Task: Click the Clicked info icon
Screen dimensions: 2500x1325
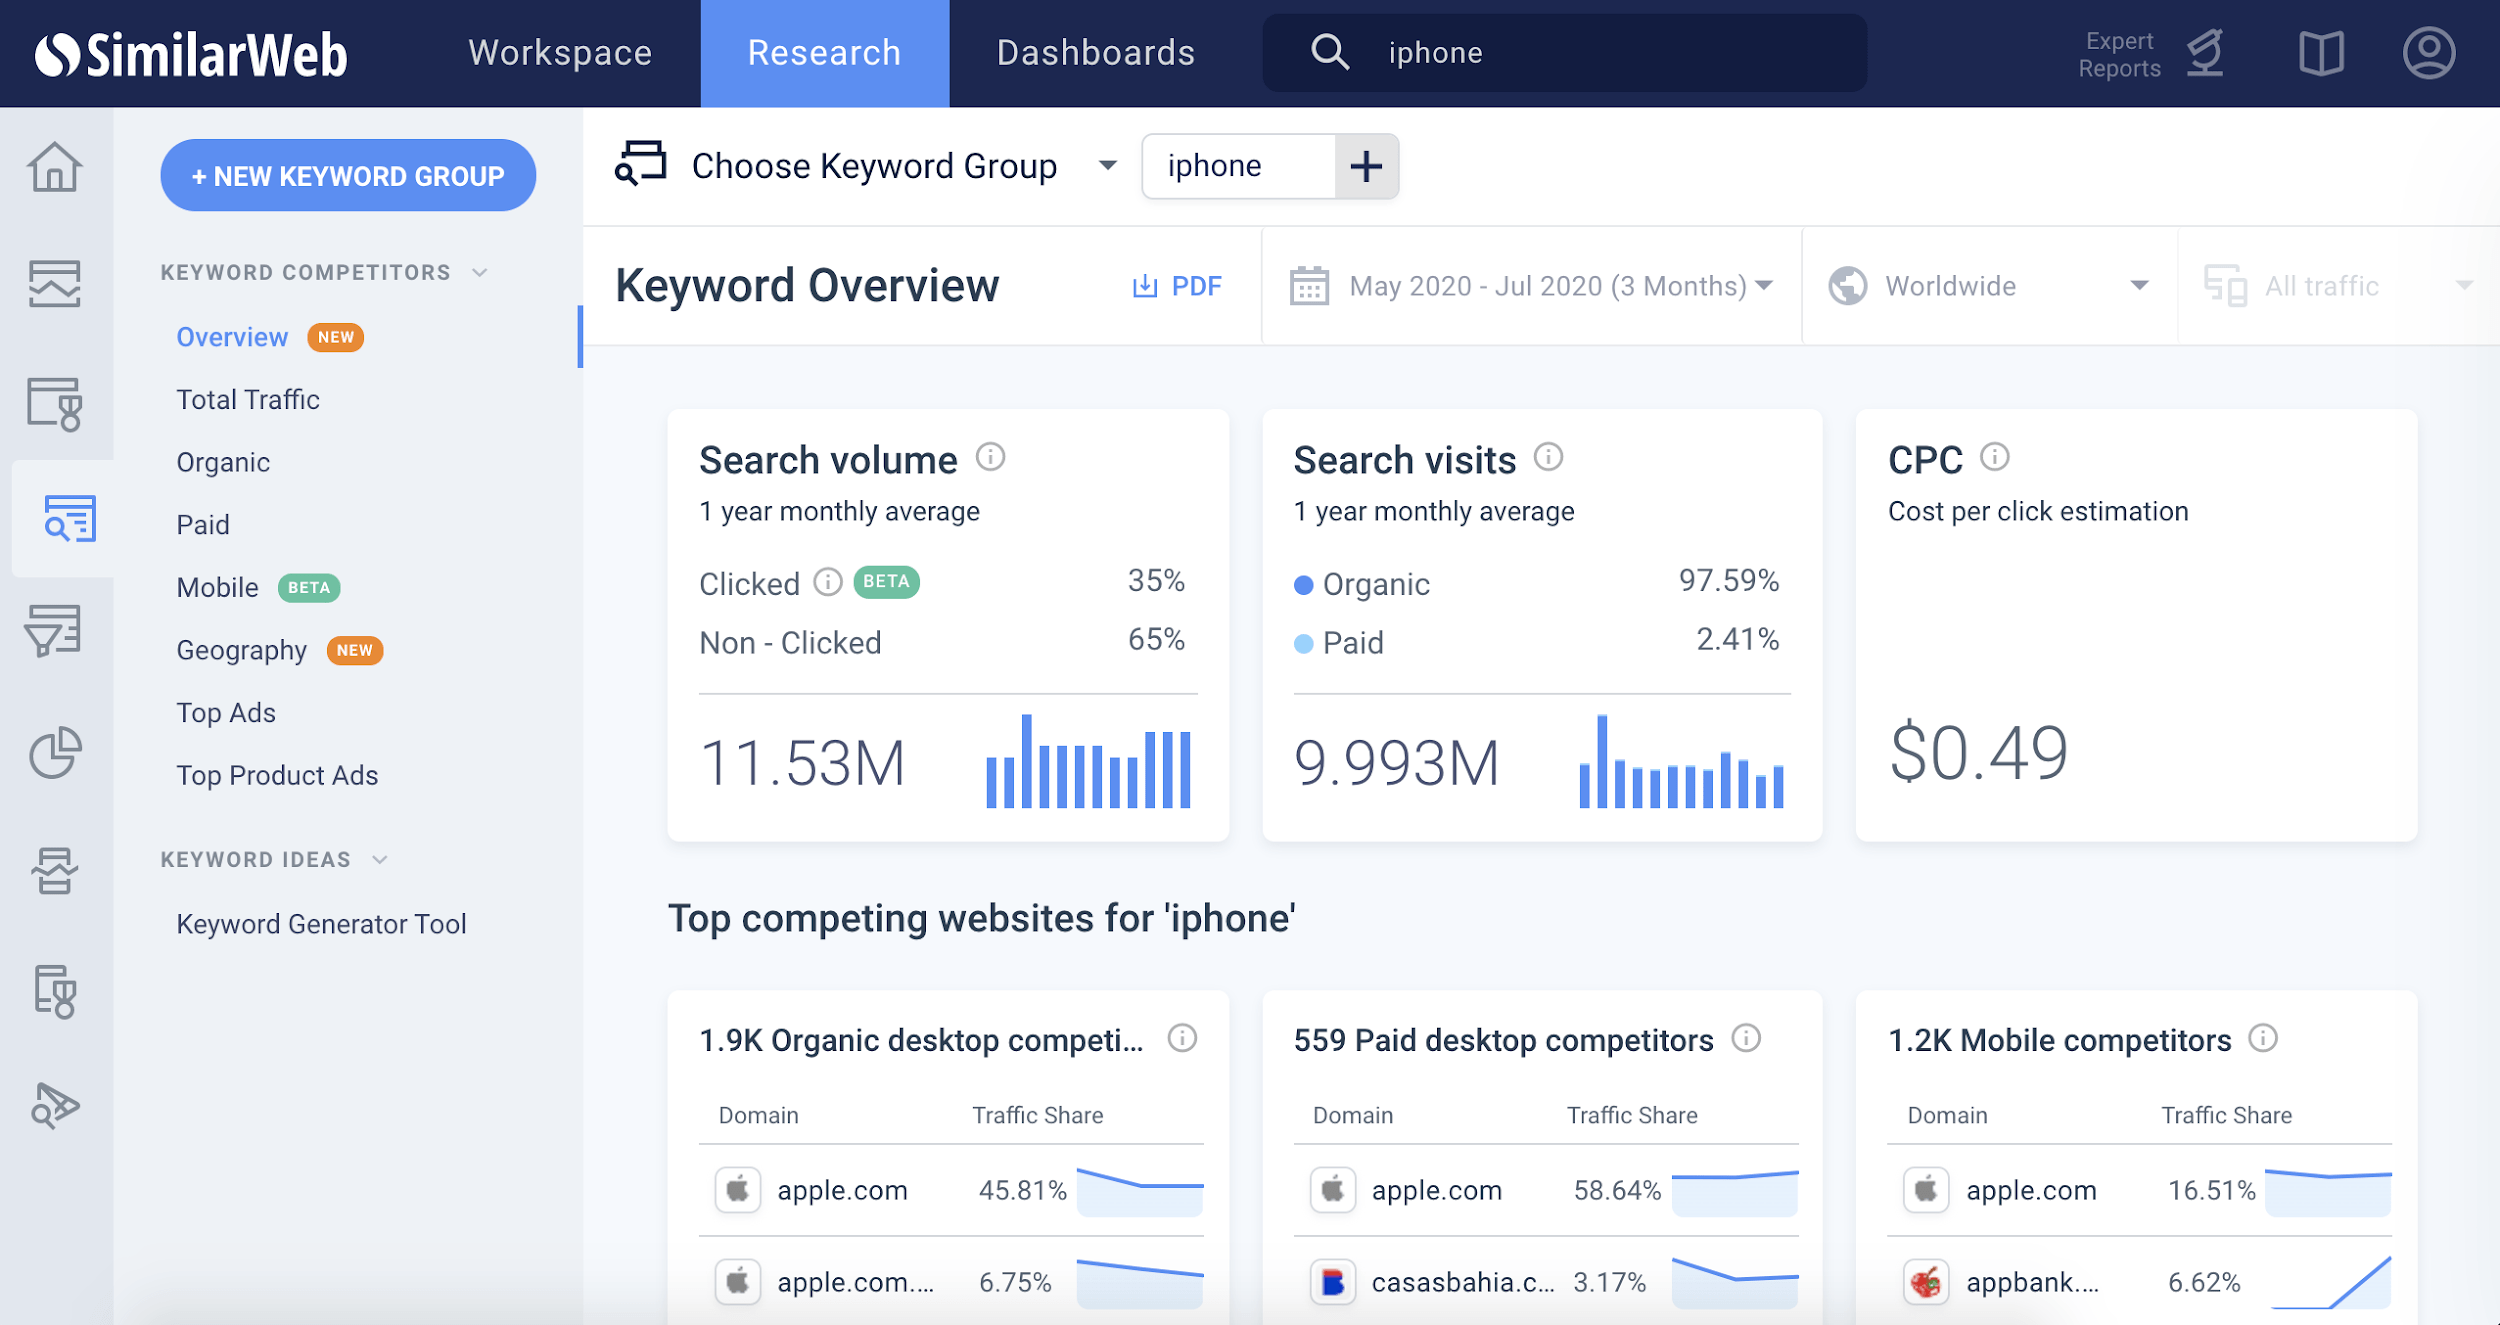Action: pos(828,582)
